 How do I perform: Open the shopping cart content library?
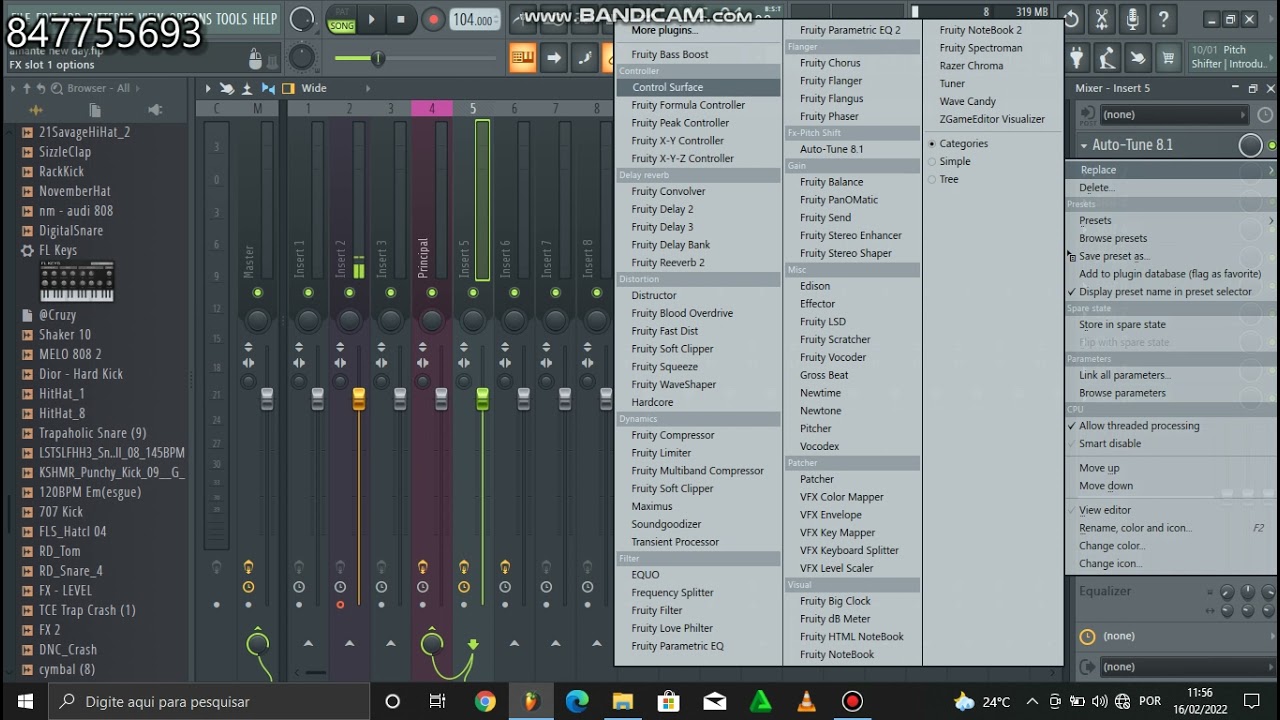(x=1167, y=58)
